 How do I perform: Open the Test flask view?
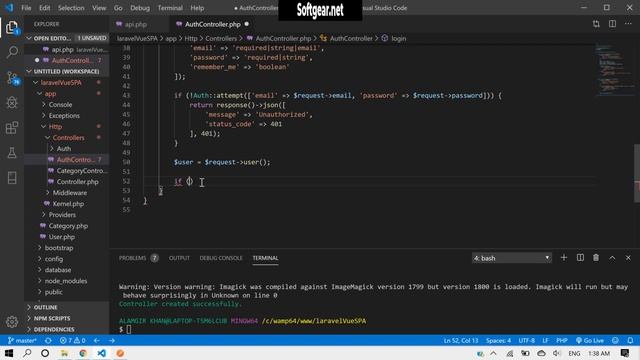(12, 153)
